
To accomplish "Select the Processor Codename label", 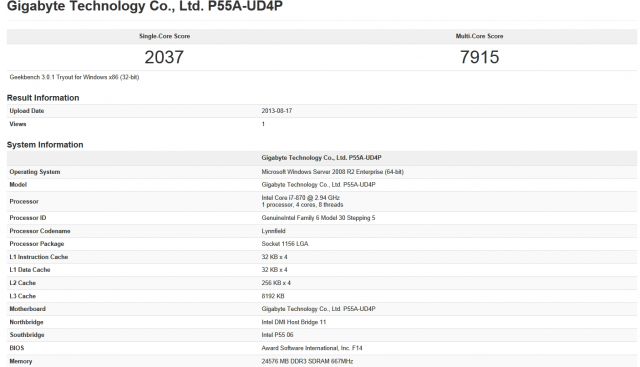I will point(40,231).
